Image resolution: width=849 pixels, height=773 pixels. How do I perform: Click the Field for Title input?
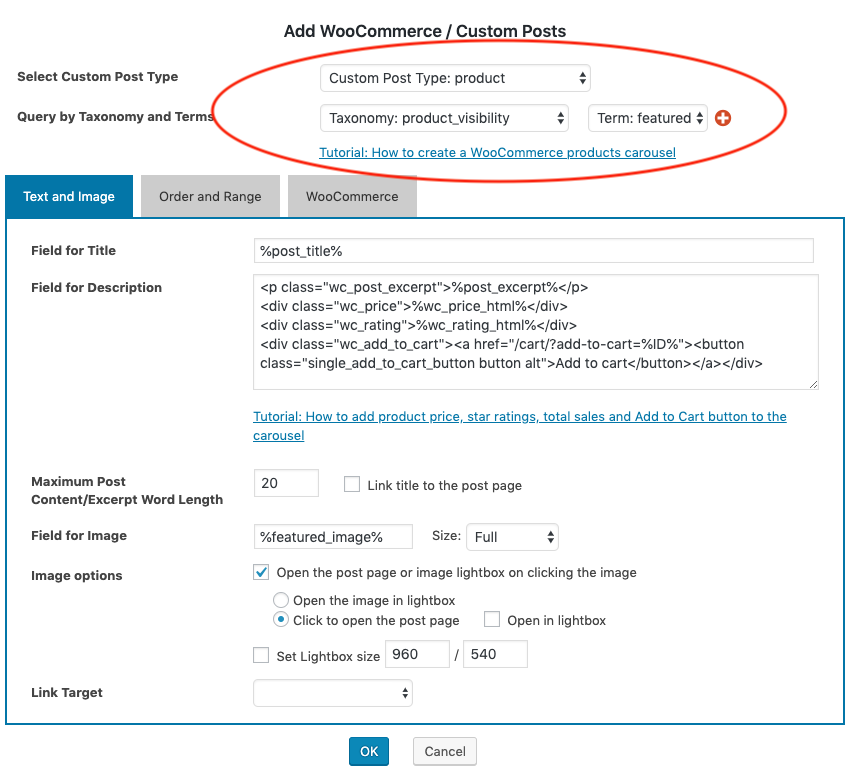534,251
